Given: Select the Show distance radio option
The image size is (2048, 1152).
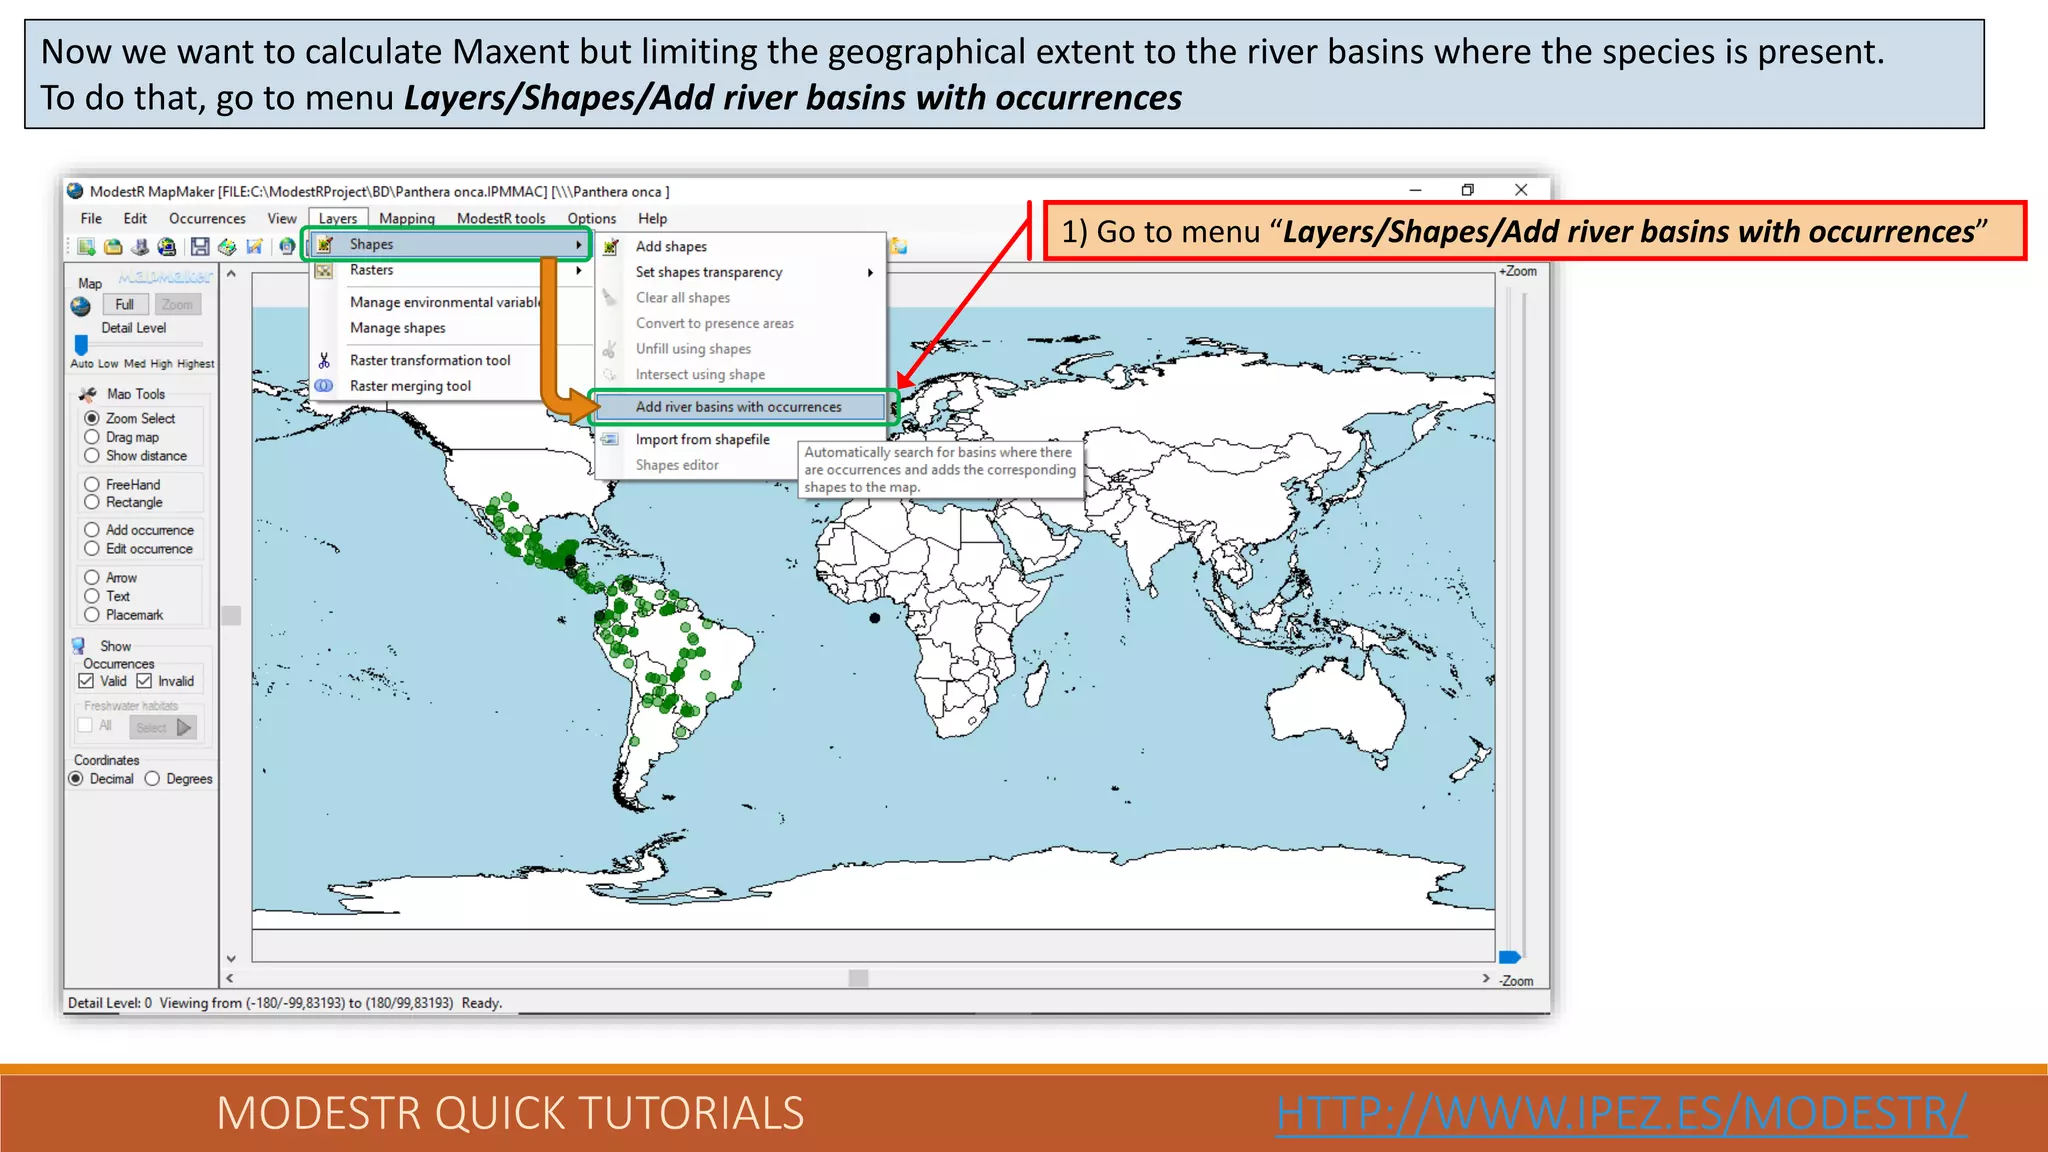Looking at the screenshot, I should tap(92, 455).
